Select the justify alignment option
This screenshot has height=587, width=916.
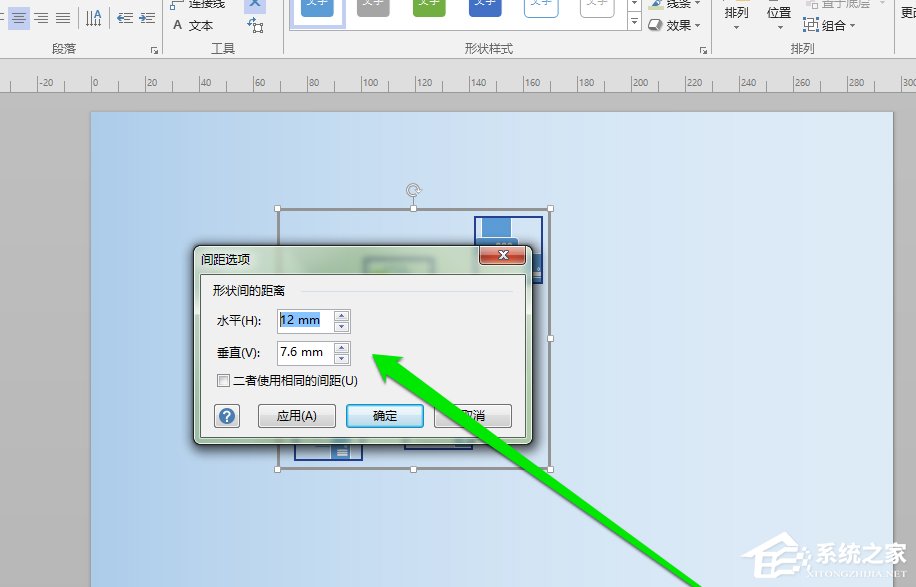coord(63,18)
